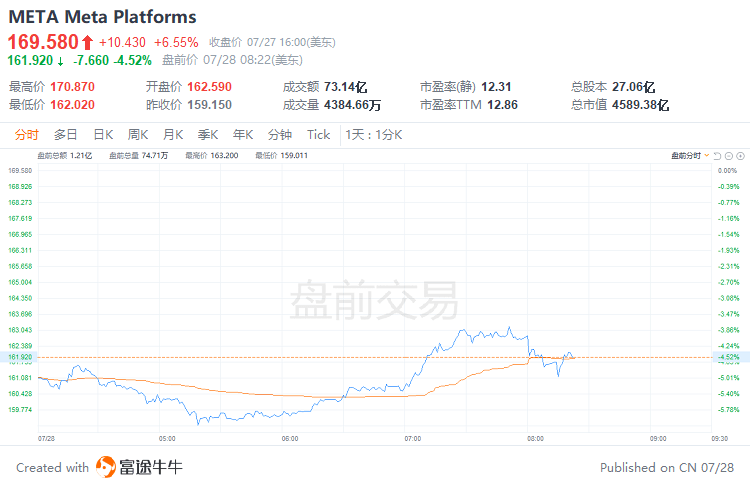Click the 08:00 time axis label
The image size is (750, 488).
point(535,439)
